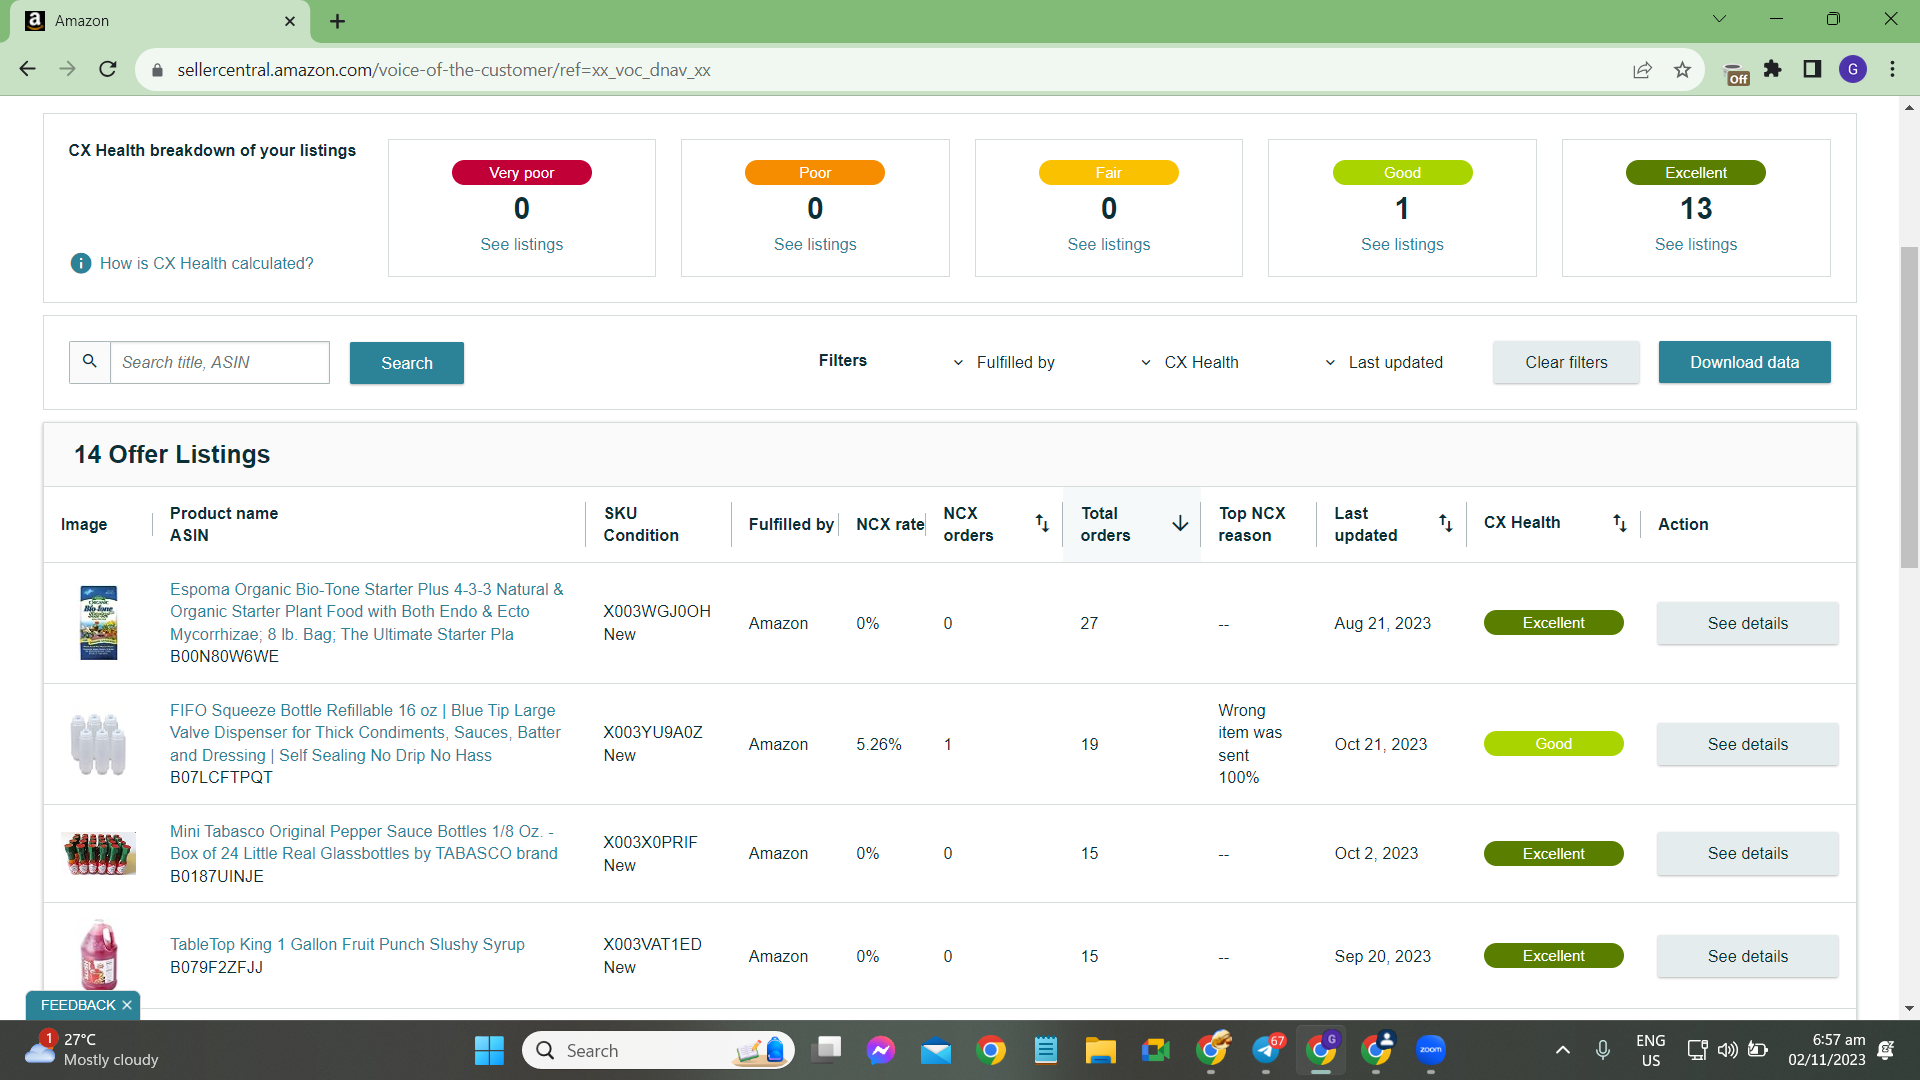Open File Explorer from the taskbar
The height and width of the screenshot is (1080, 1920).
coord(1101,1050)
